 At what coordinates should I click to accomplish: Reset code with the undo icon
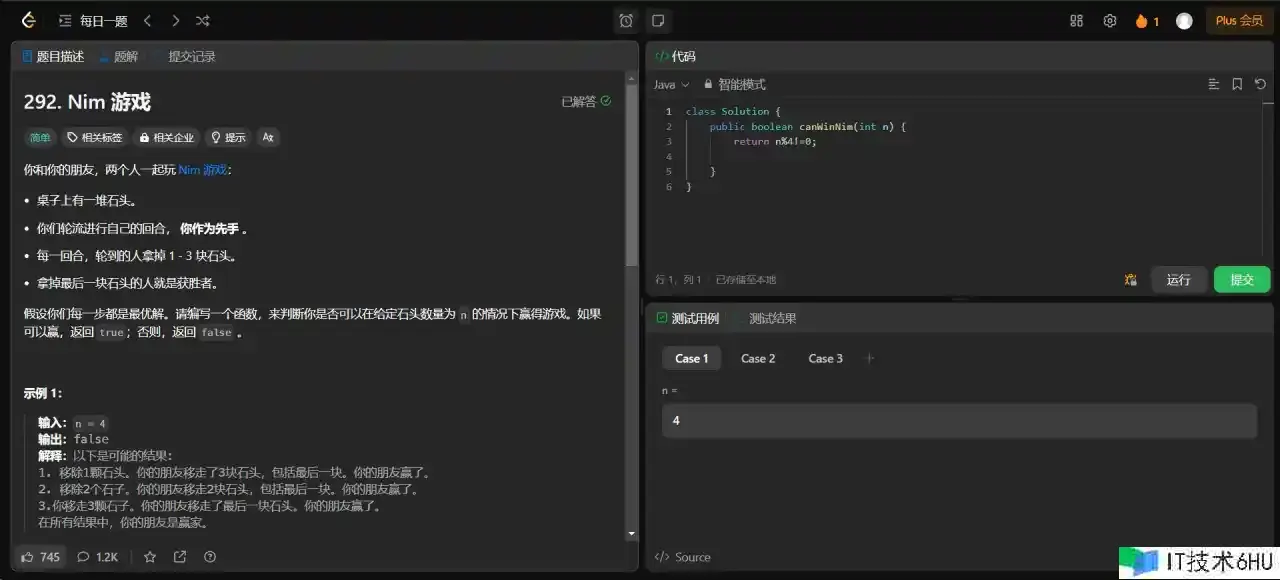coord(1260,84)
